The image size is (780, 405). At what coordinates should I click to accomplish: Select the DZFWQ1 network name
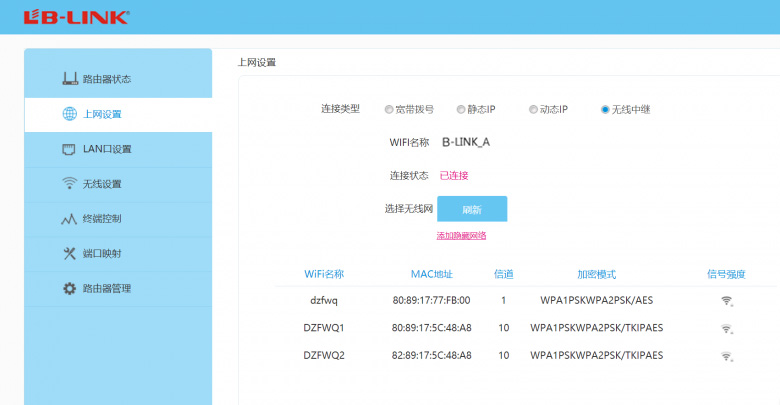(x=324, y=328)
